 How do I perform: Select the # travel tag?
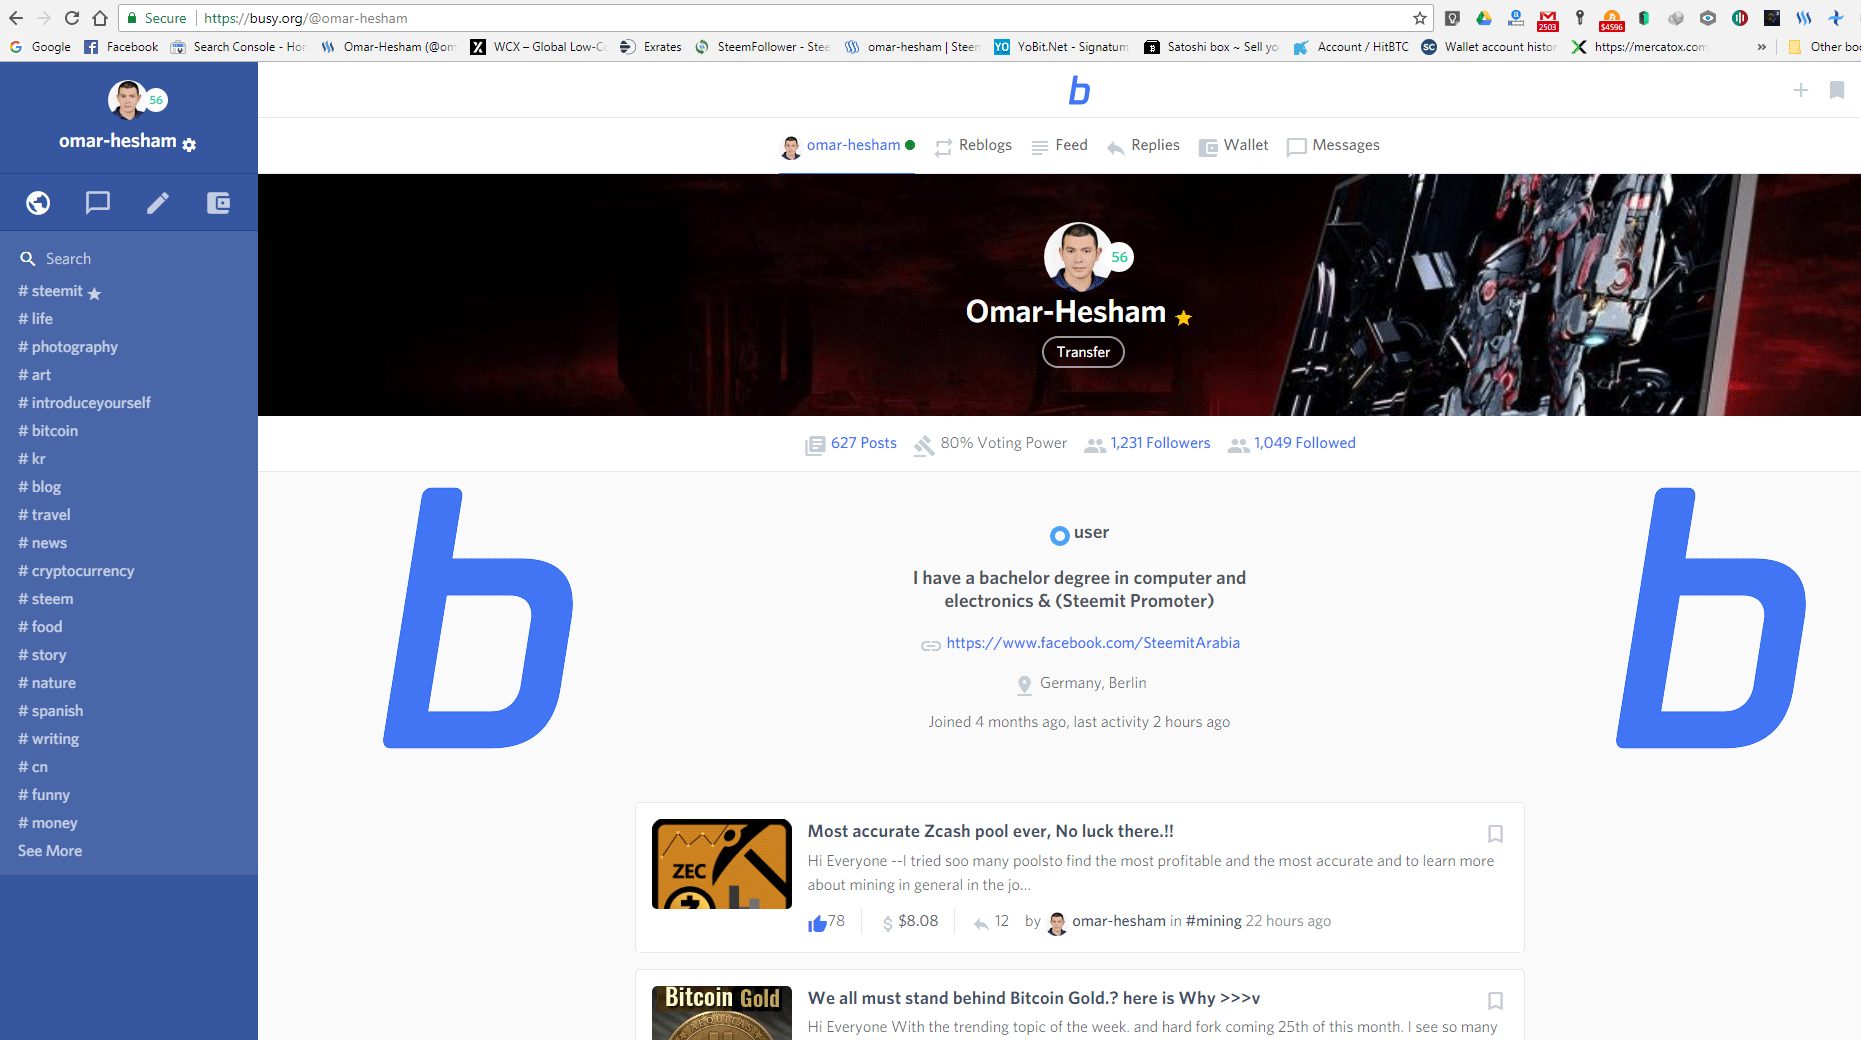click(44, 515)
